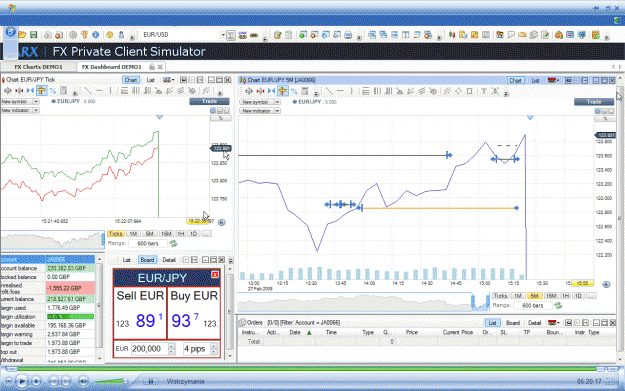
Task: Select List view in Orders panel
Action: (492, 323)
